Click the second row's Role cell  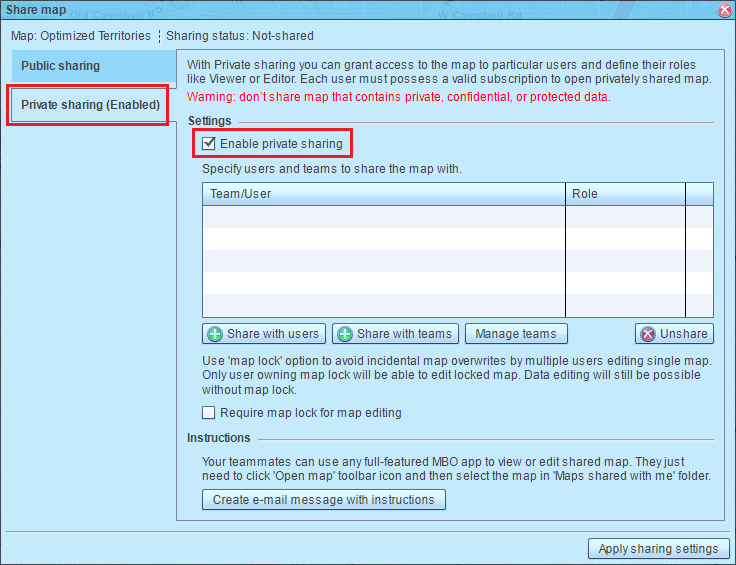[625, 239]
